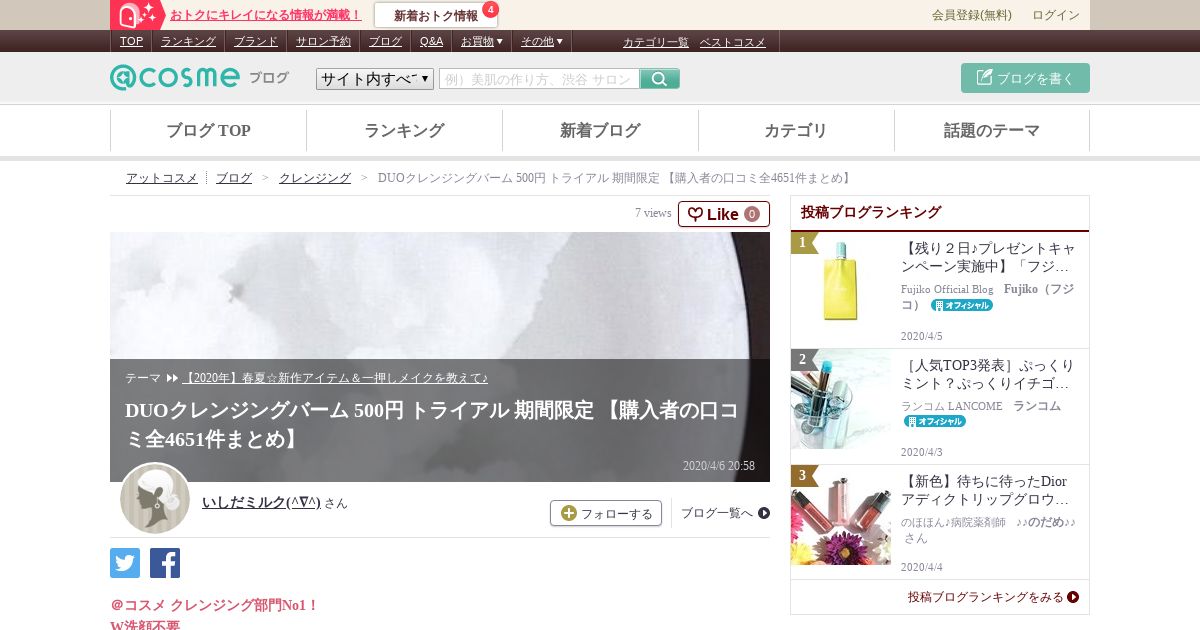Open サイト内すべて search scope dropdown
1200x630 pixels.
[375, 79]
